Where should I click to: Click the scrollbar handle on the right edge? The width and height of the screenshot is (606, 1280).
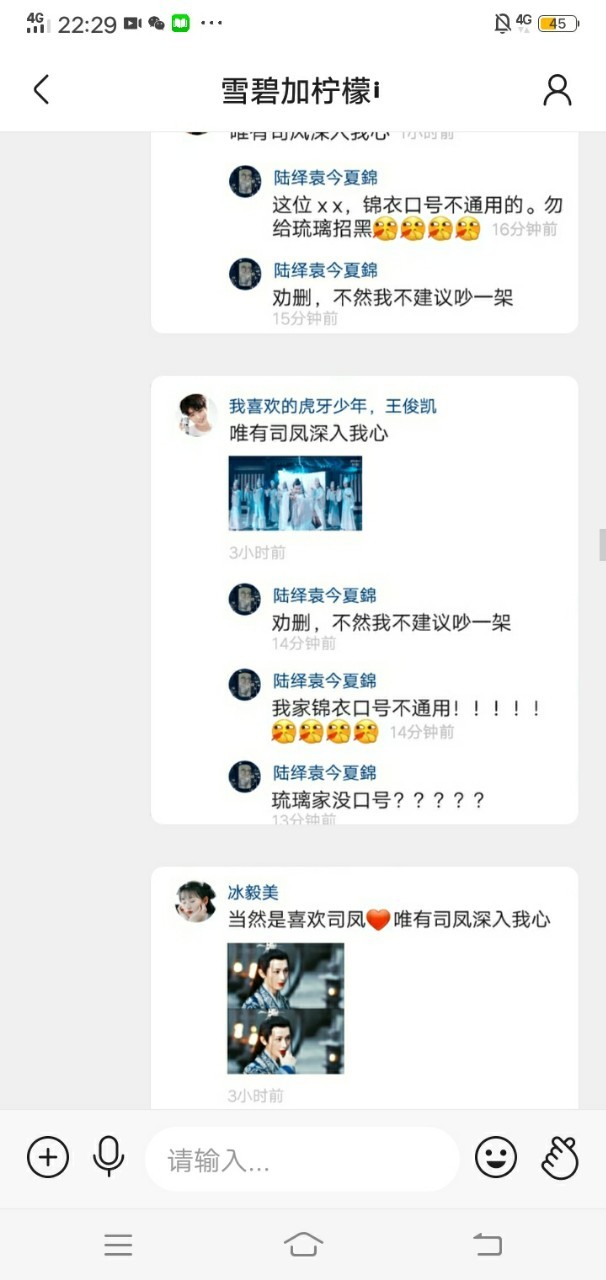tap(602, 545)
